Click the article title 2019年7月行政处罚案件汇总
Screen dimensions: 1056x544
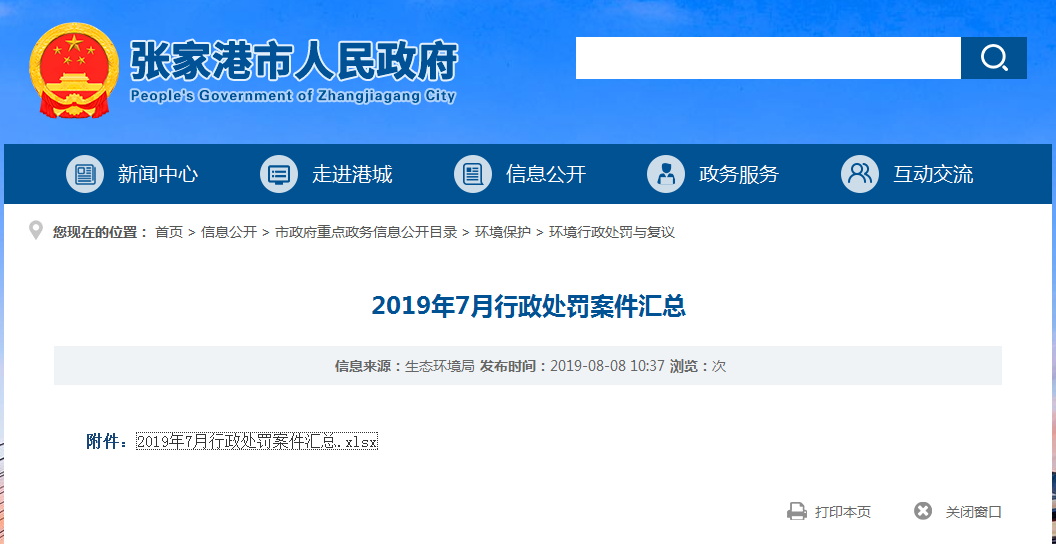528,306
